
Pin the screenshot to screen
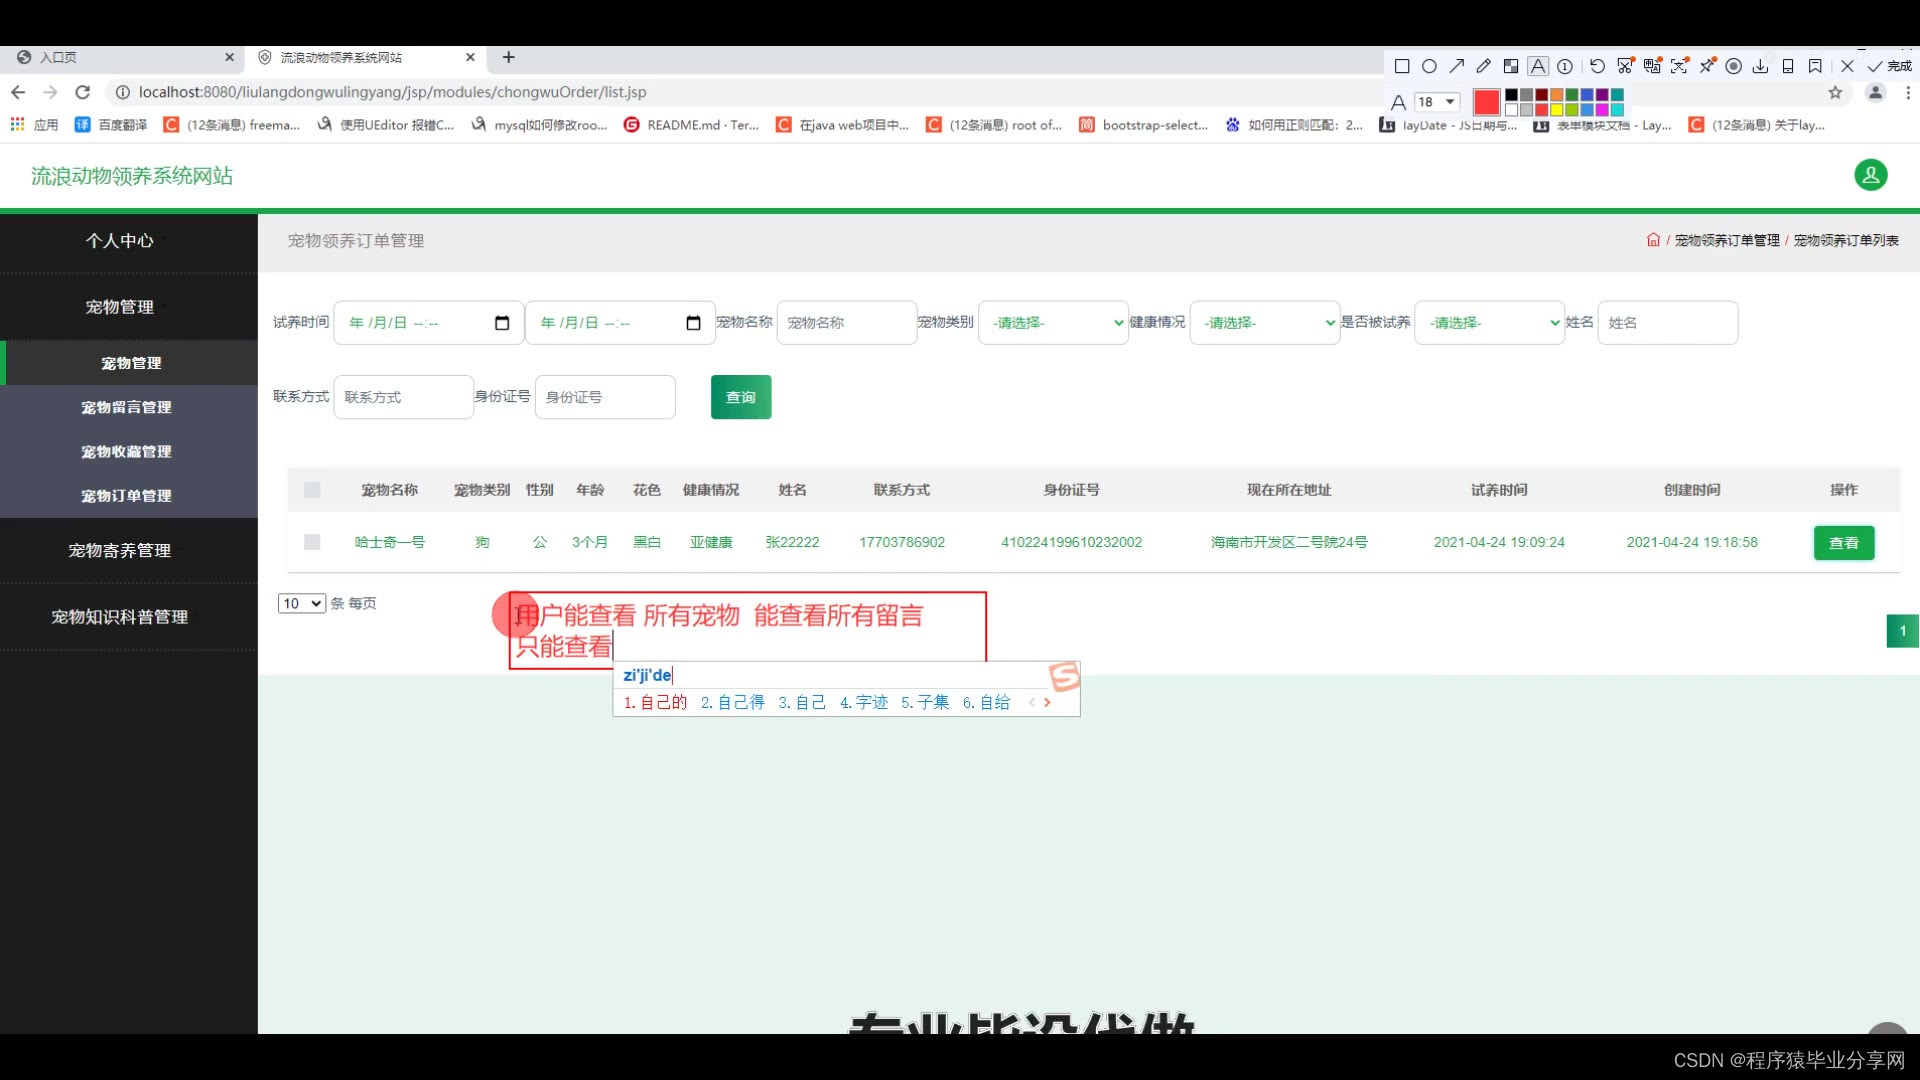coord(1707,66)
